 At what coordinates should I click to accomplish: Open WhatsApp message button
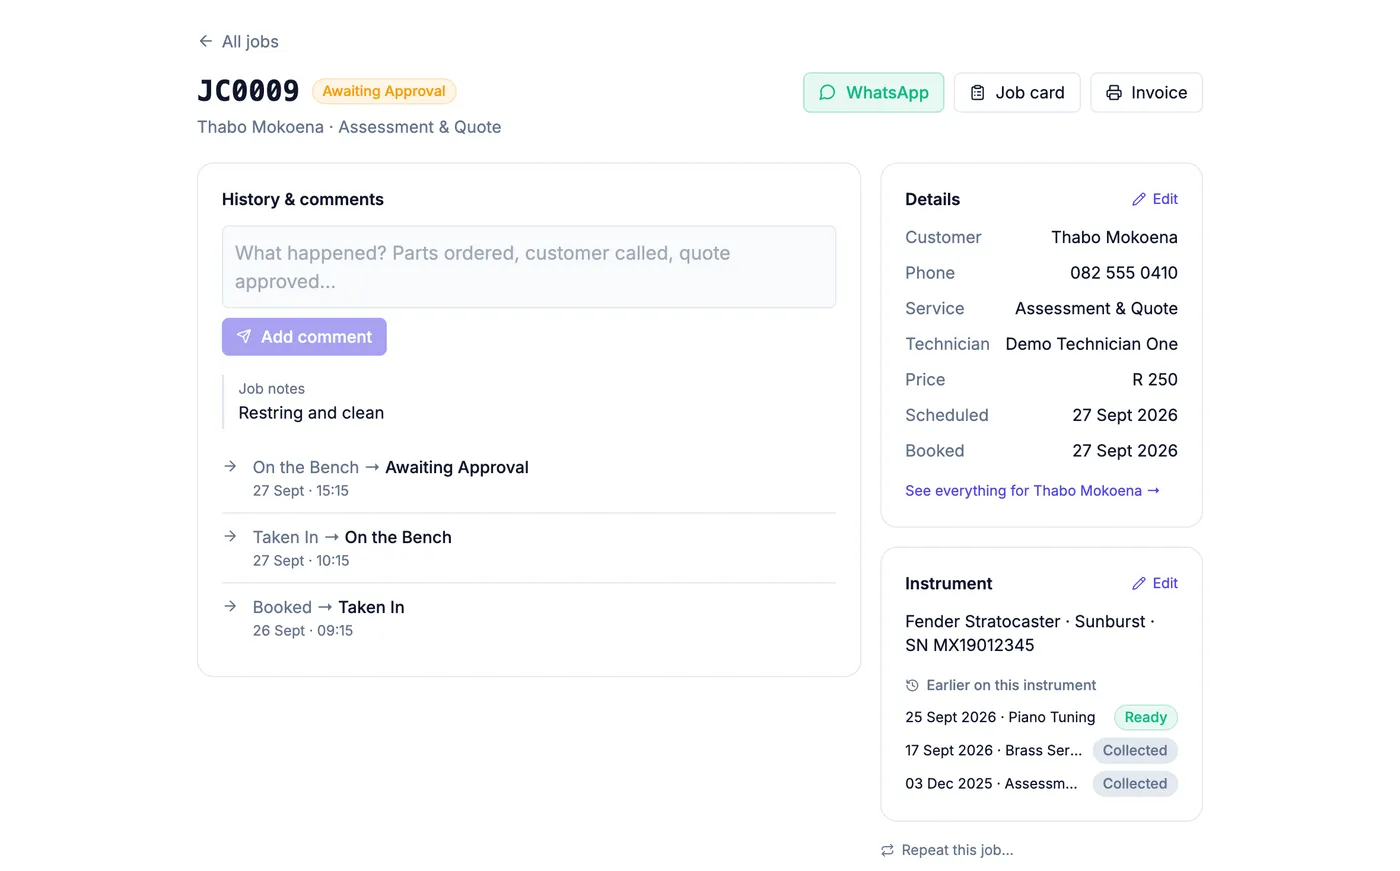pos(873,92)
